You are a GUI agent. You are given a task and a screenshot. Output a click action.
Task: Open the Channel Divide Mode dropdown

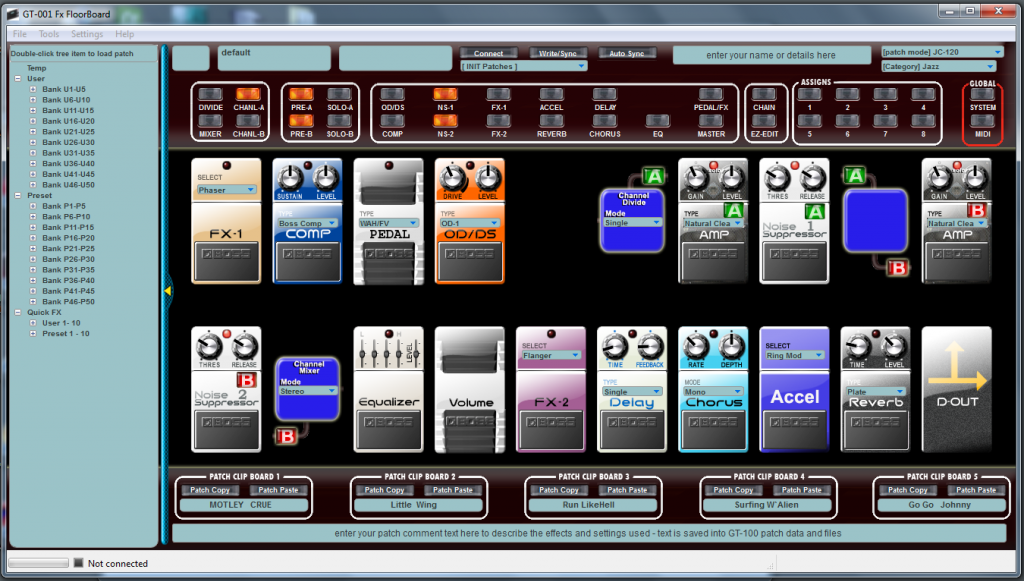pos(632,223)
